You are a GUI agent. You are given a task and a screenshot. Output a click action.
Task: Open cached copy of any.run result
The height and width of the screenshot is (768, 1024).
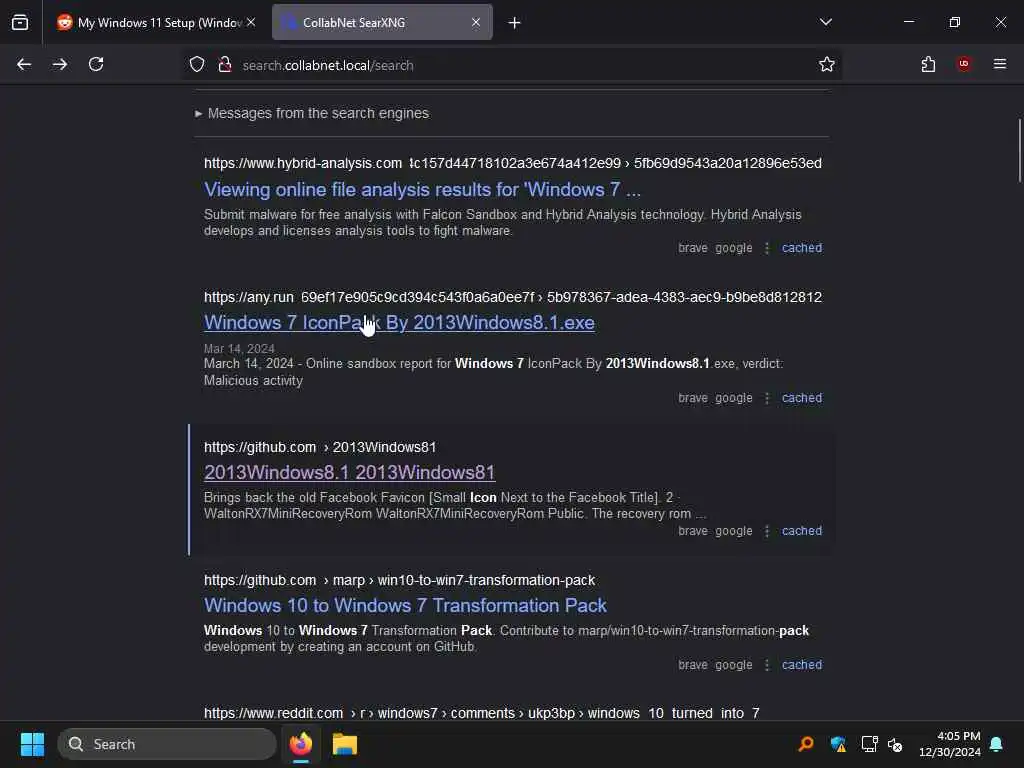point(802,398)
